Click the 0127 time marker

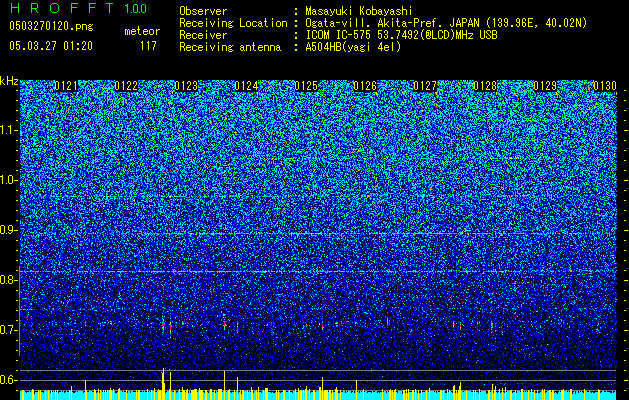425,86
